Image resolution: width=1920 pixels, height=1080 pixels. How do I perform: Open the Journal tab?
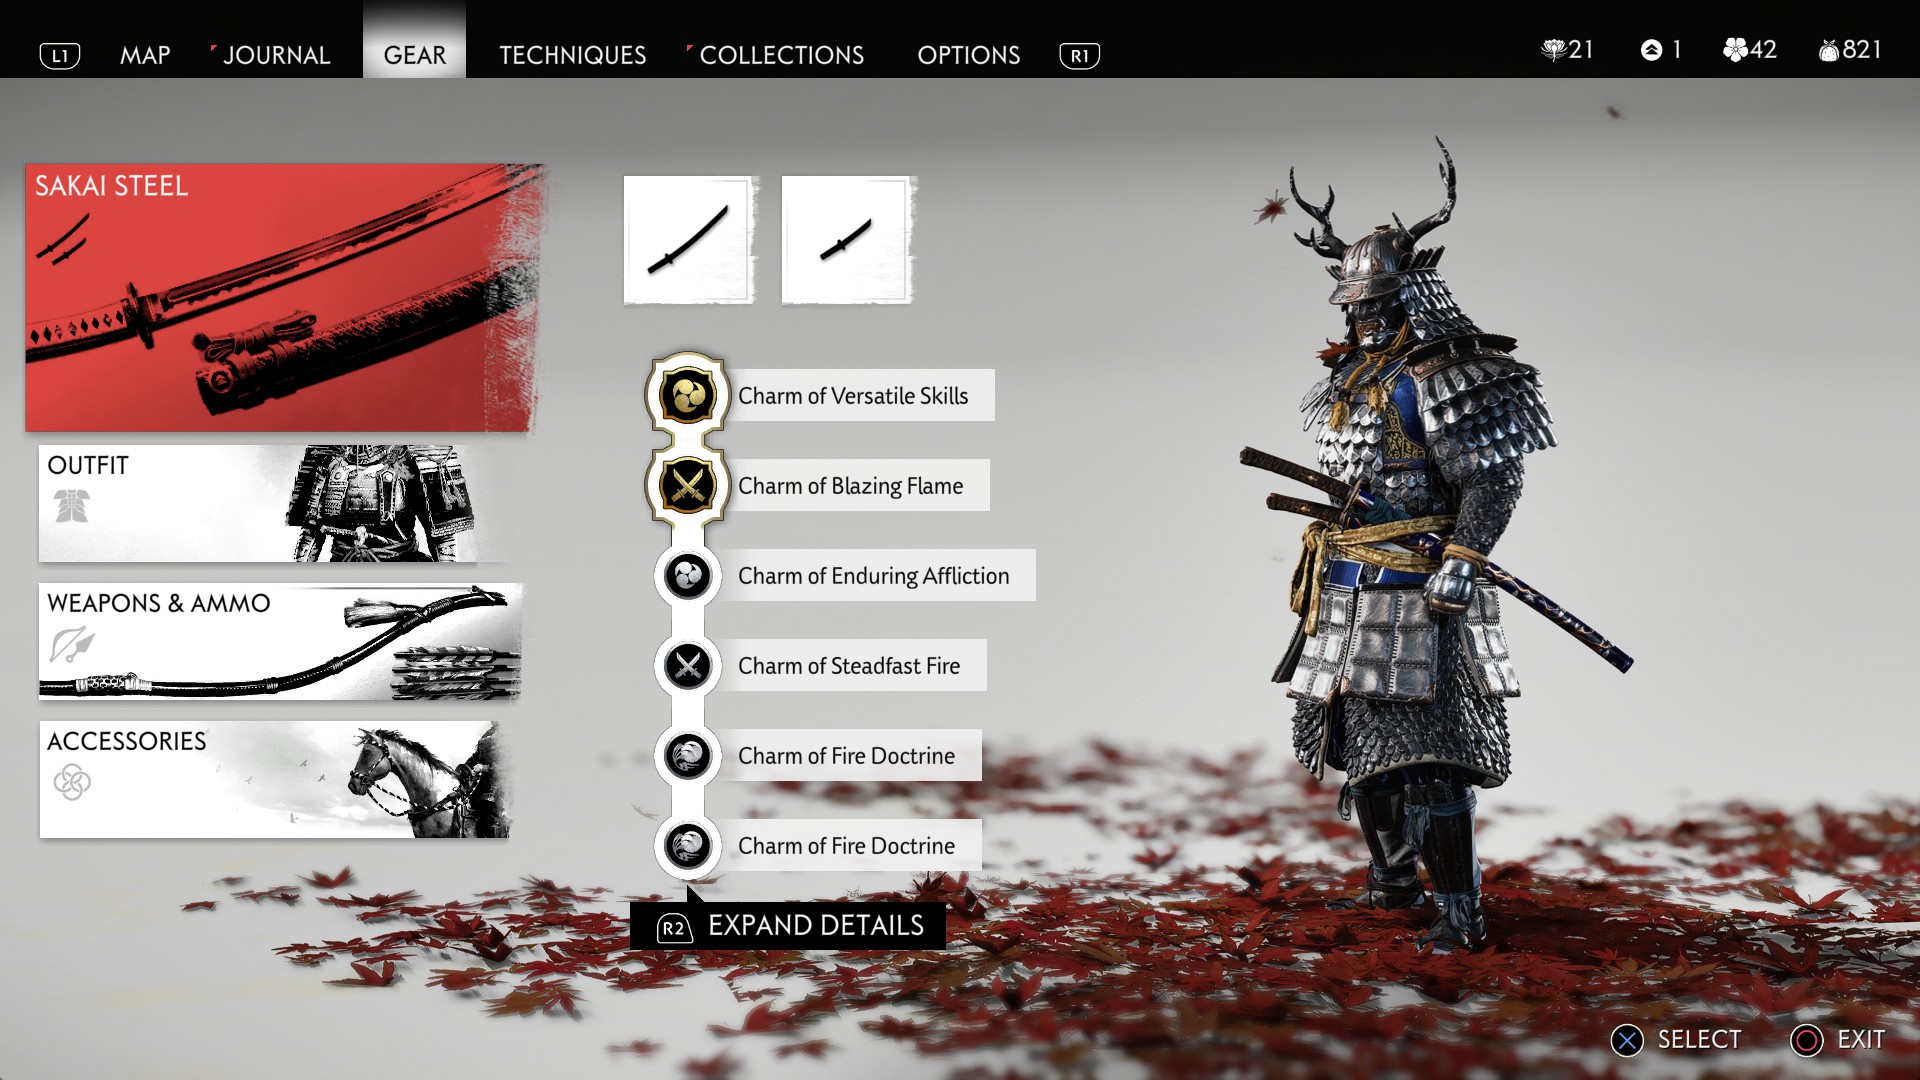(277, 55)
